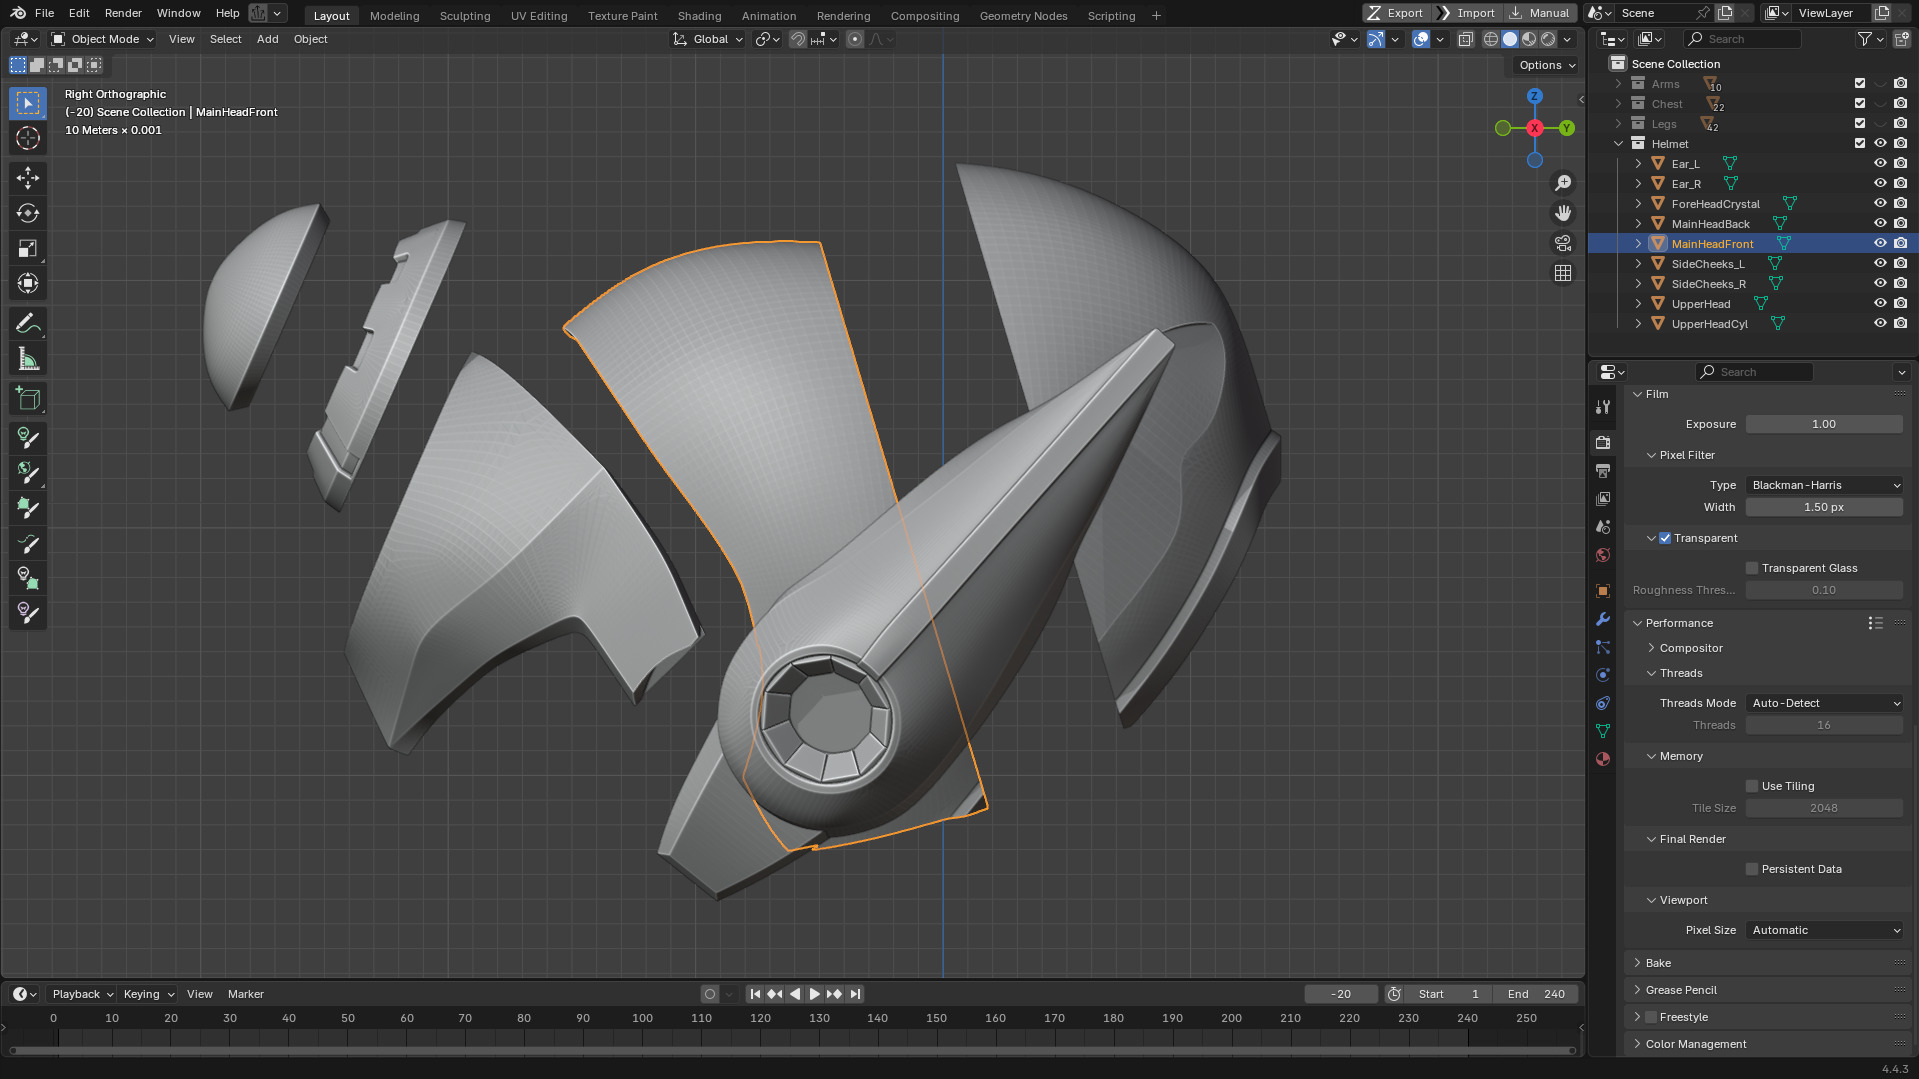Screen dimensions: 1919x1079
Task: Select the Annotate tool
Action: coord(28,323)
